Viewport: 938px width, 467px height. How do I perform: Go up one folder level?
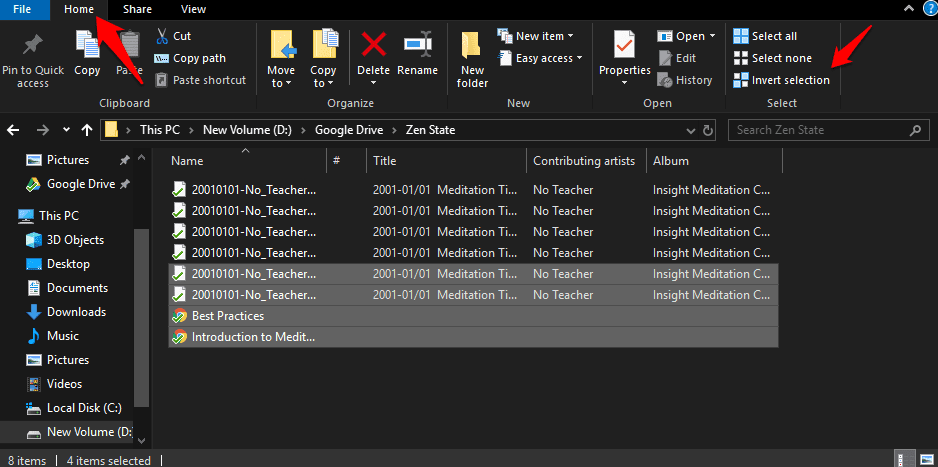click(x=87, y=130)
